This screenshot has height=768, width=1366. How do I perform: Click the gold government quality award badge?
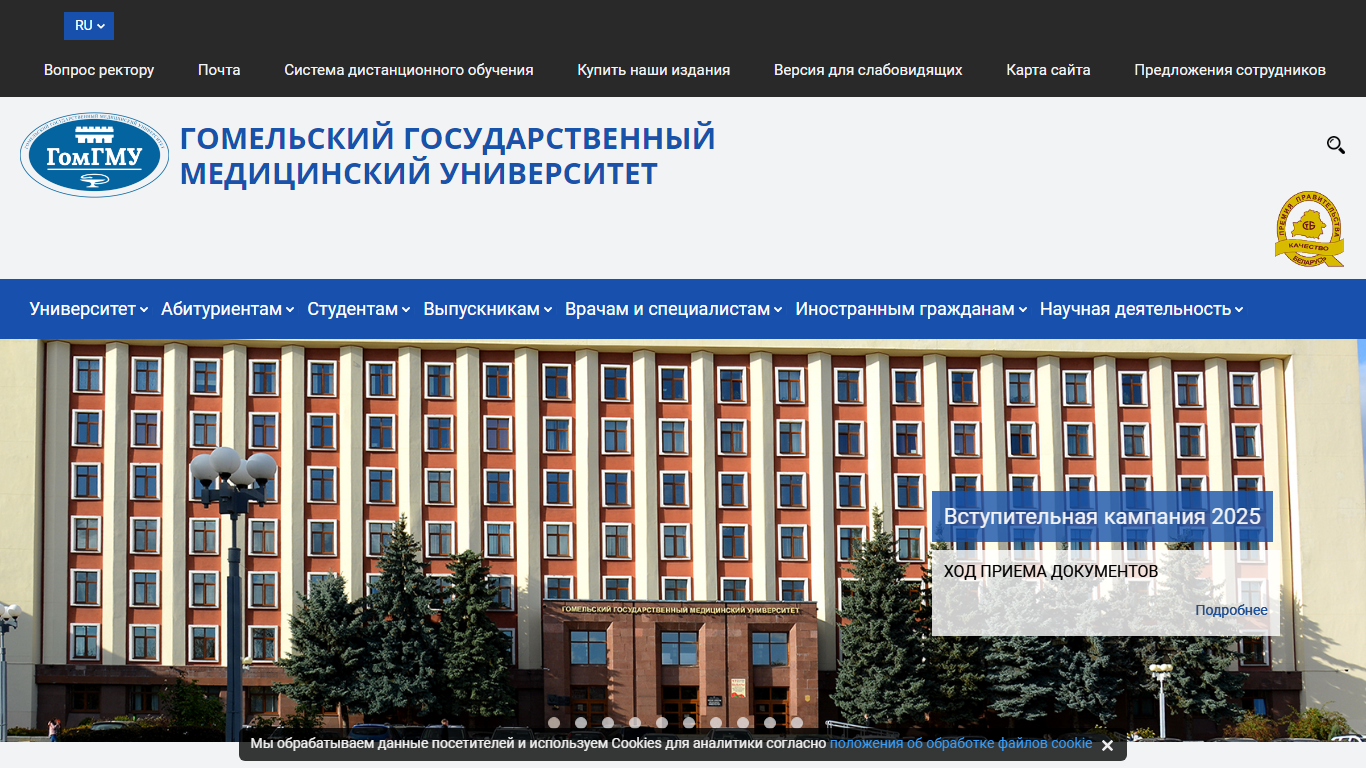1309,229
